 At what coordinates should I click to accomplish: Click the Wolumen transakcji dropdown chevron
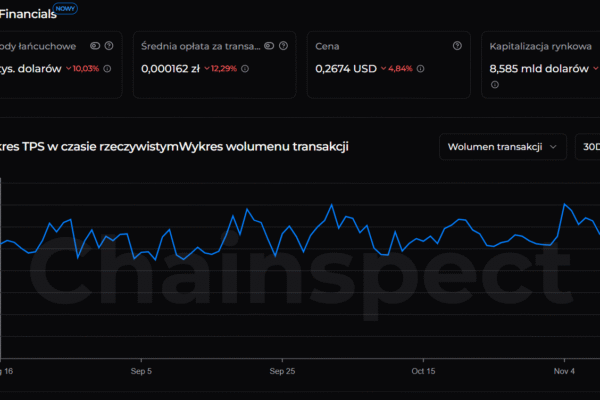[x=552, y=147]
